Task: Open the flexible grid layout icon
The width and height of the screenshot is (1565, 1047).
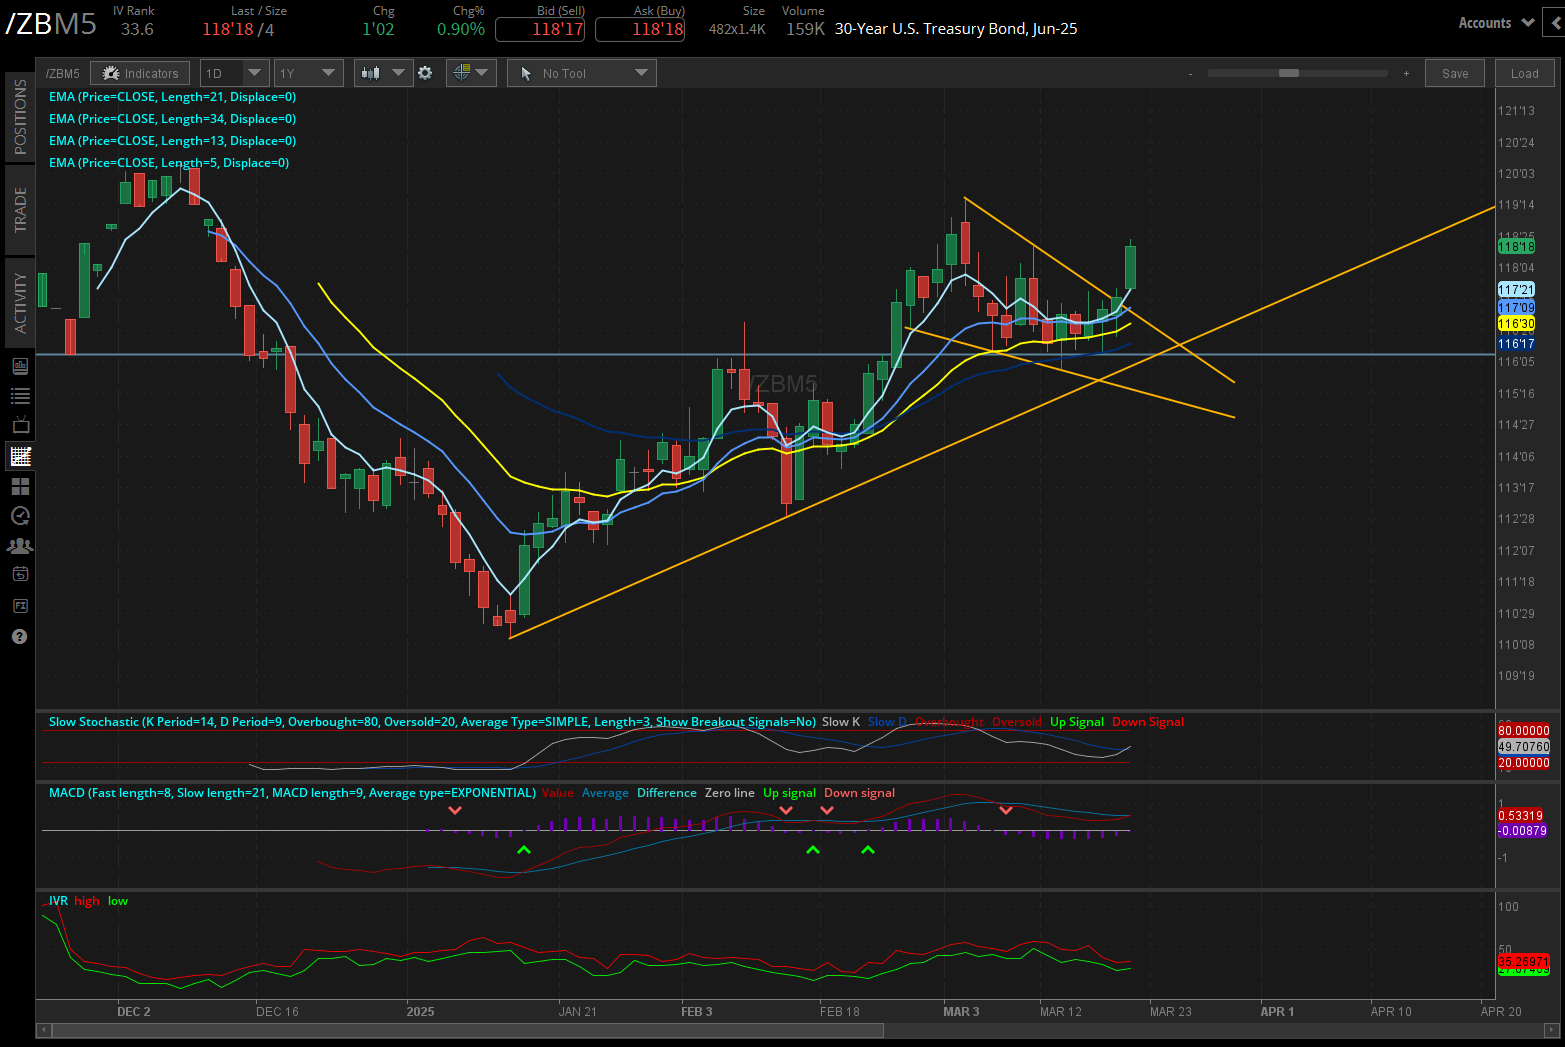Action: click(x=20, y=486)
